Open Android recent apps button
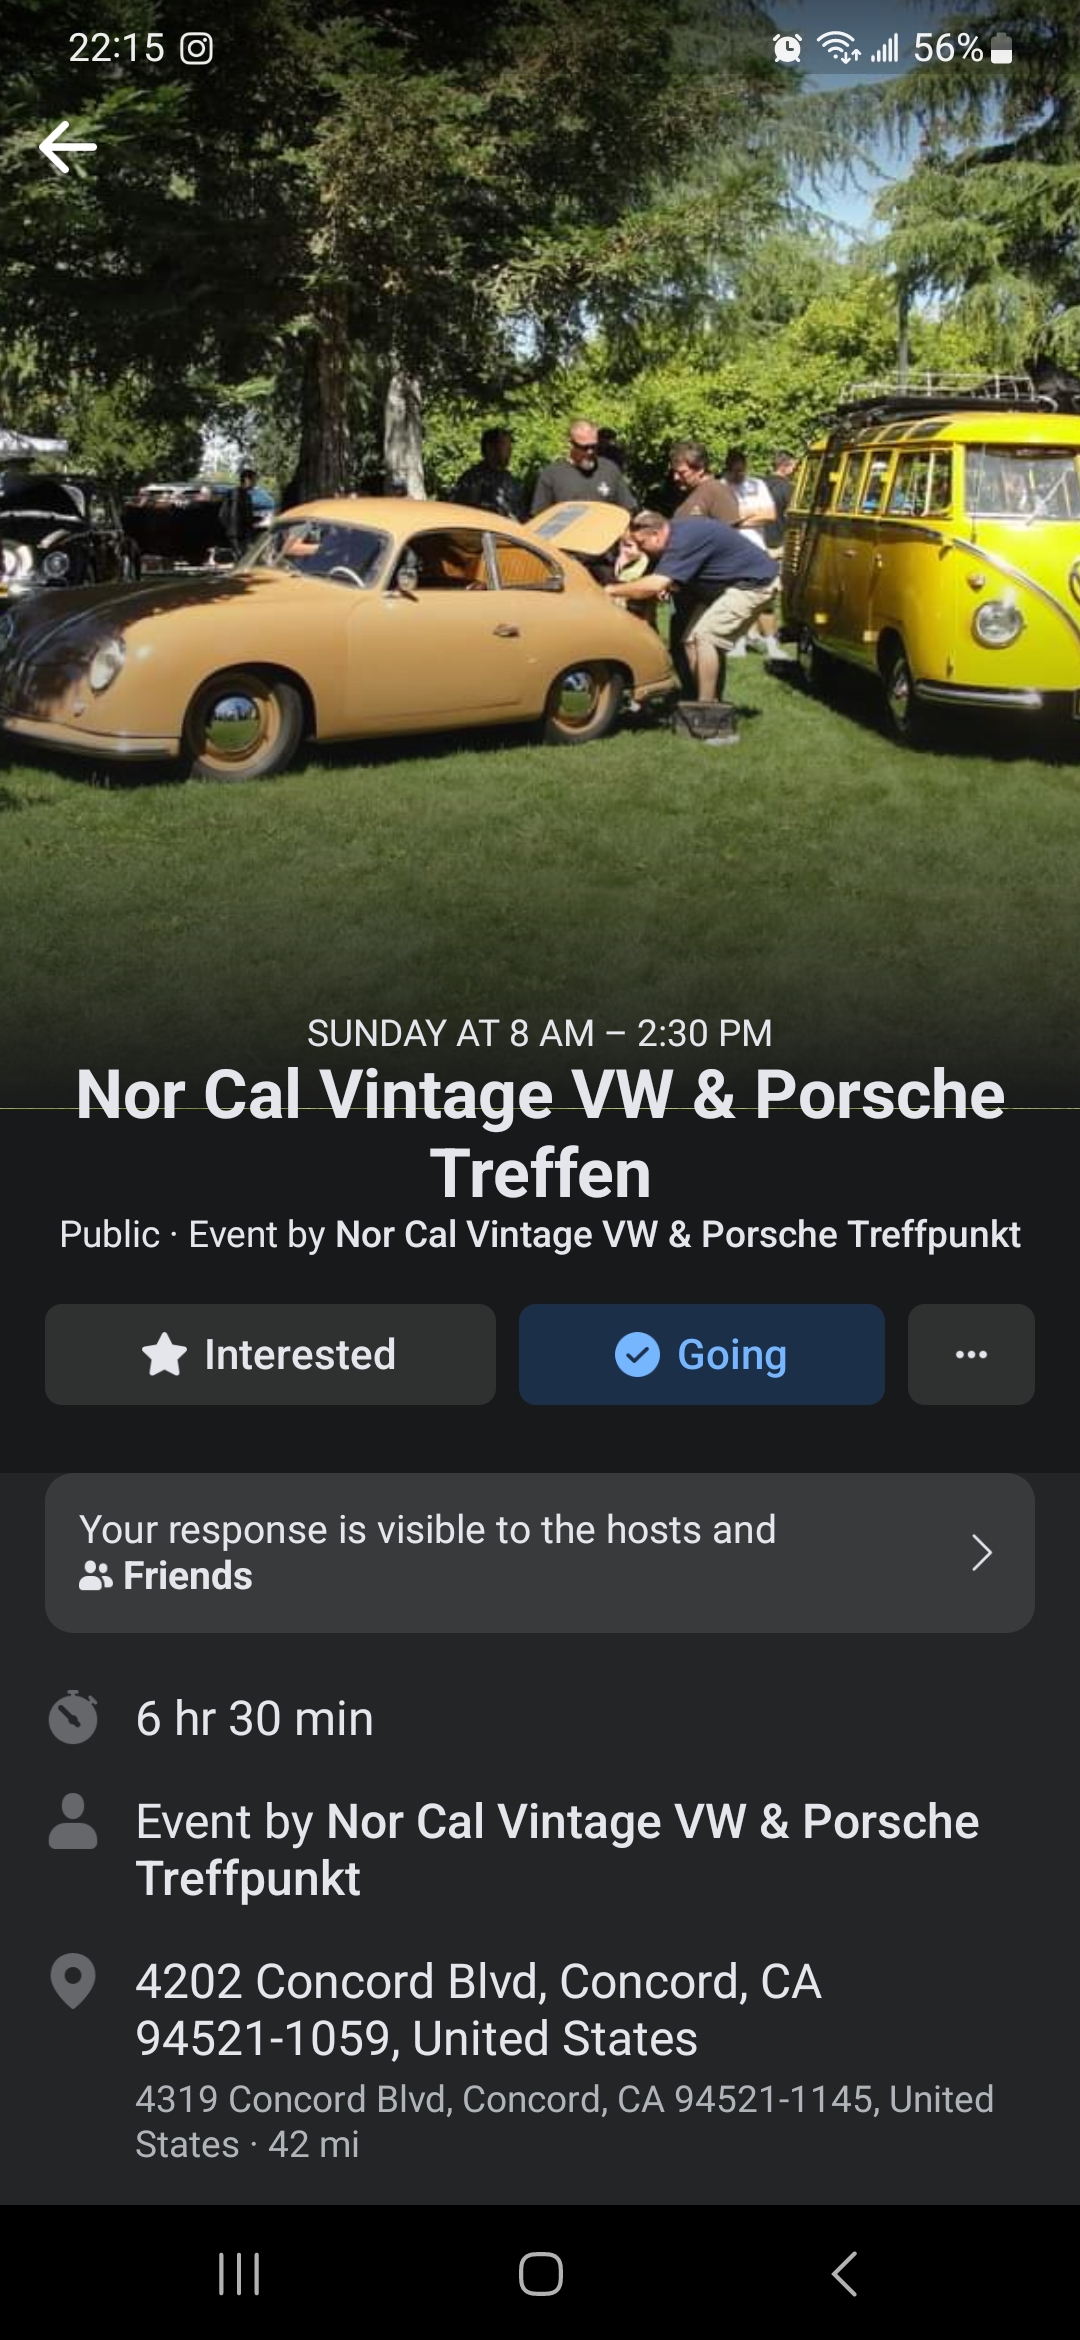The width and height of the screenshot is (1080, 2340). click(x=239, y=2274)
